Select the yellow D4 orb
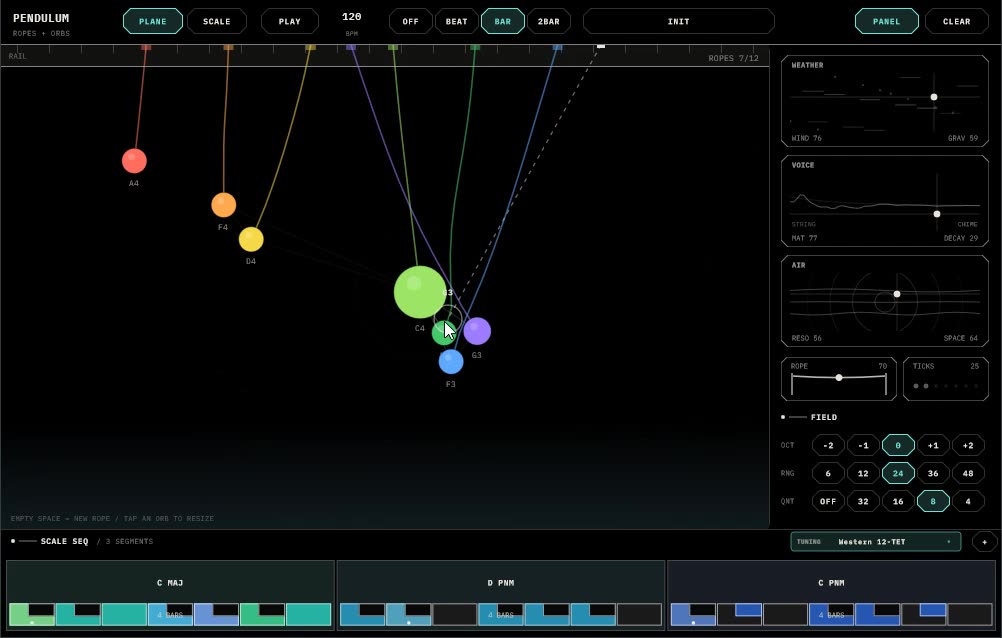The image size is (1002, 638). click(x=251, y=239)
